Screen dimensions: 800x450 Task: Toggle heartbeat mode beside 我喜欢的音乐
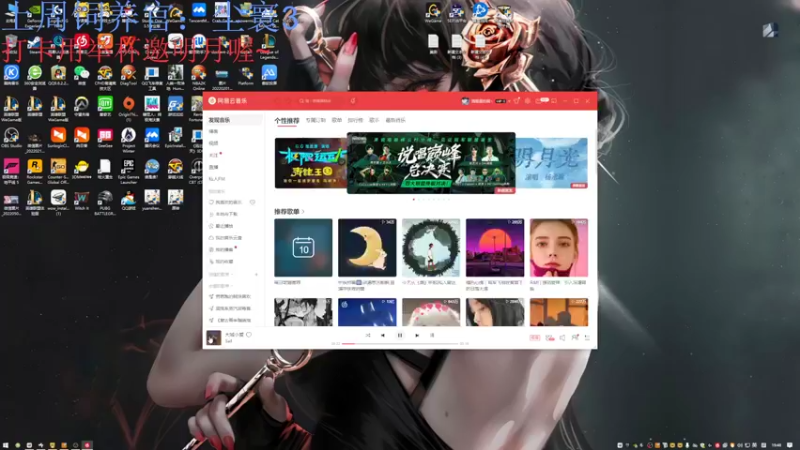coord(252,203)
